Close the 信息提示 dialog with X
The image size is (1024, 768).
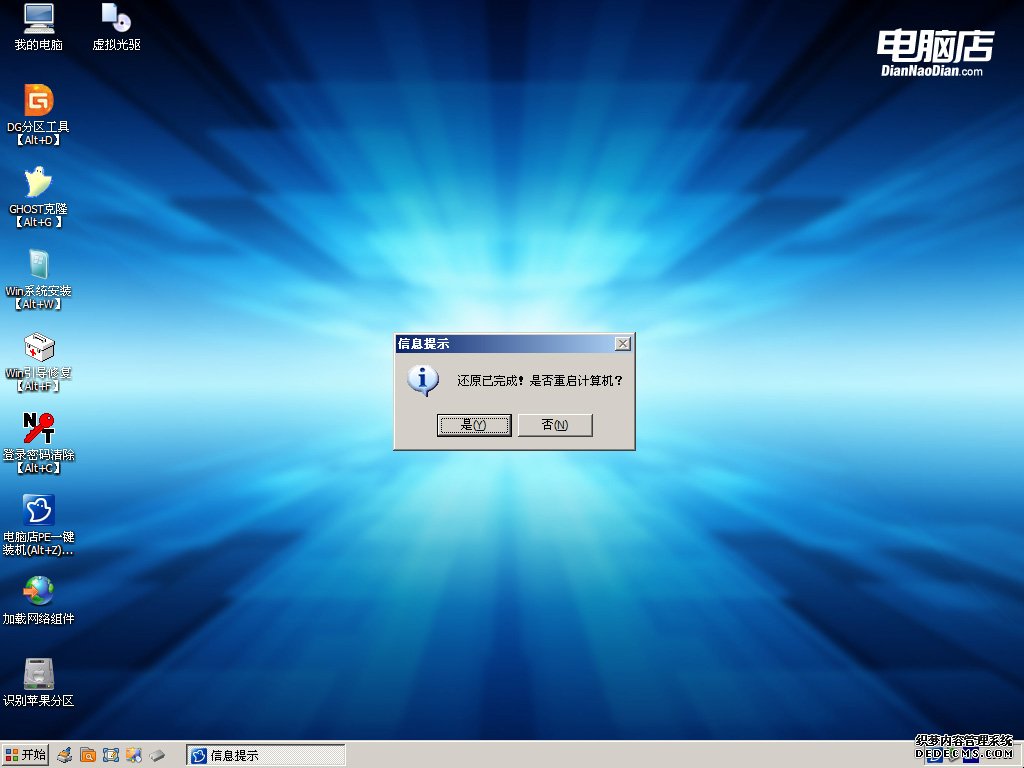[x=623, y=343]
